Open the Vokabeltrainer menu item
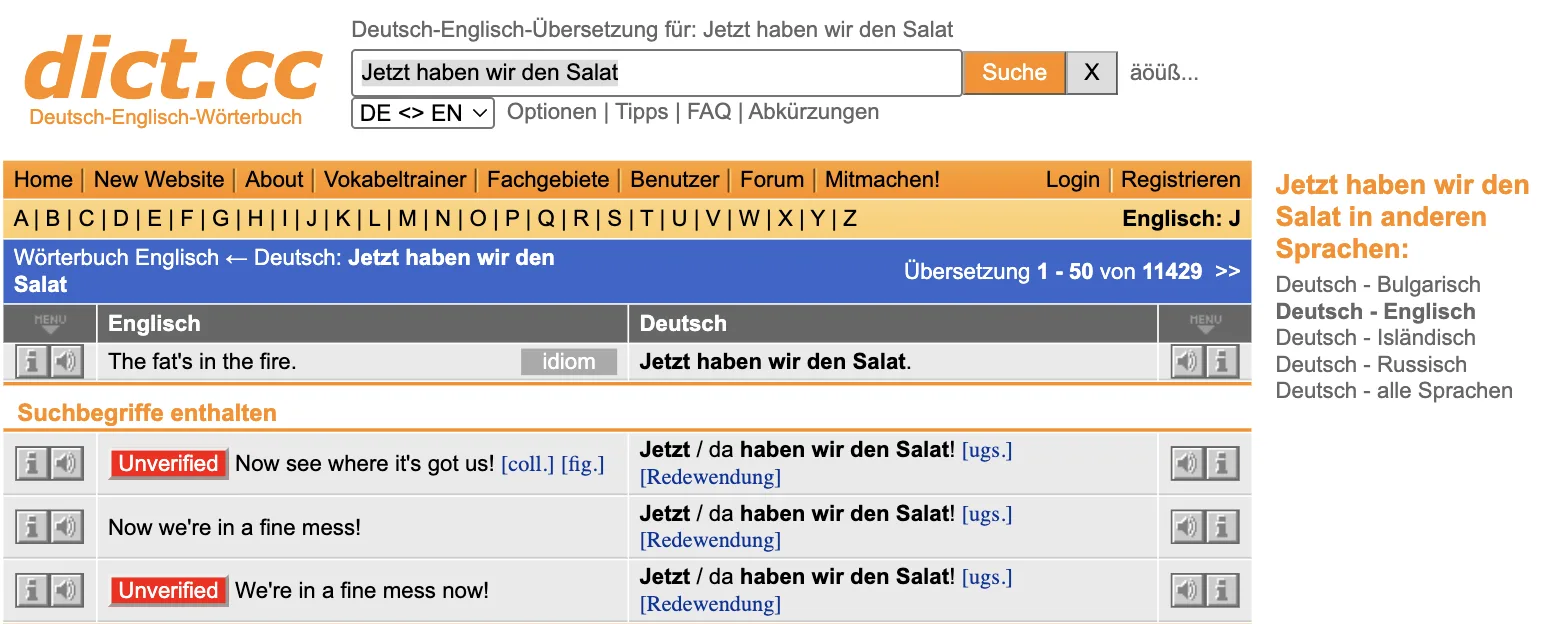1567x624 pixels. (x=395, y=180)
